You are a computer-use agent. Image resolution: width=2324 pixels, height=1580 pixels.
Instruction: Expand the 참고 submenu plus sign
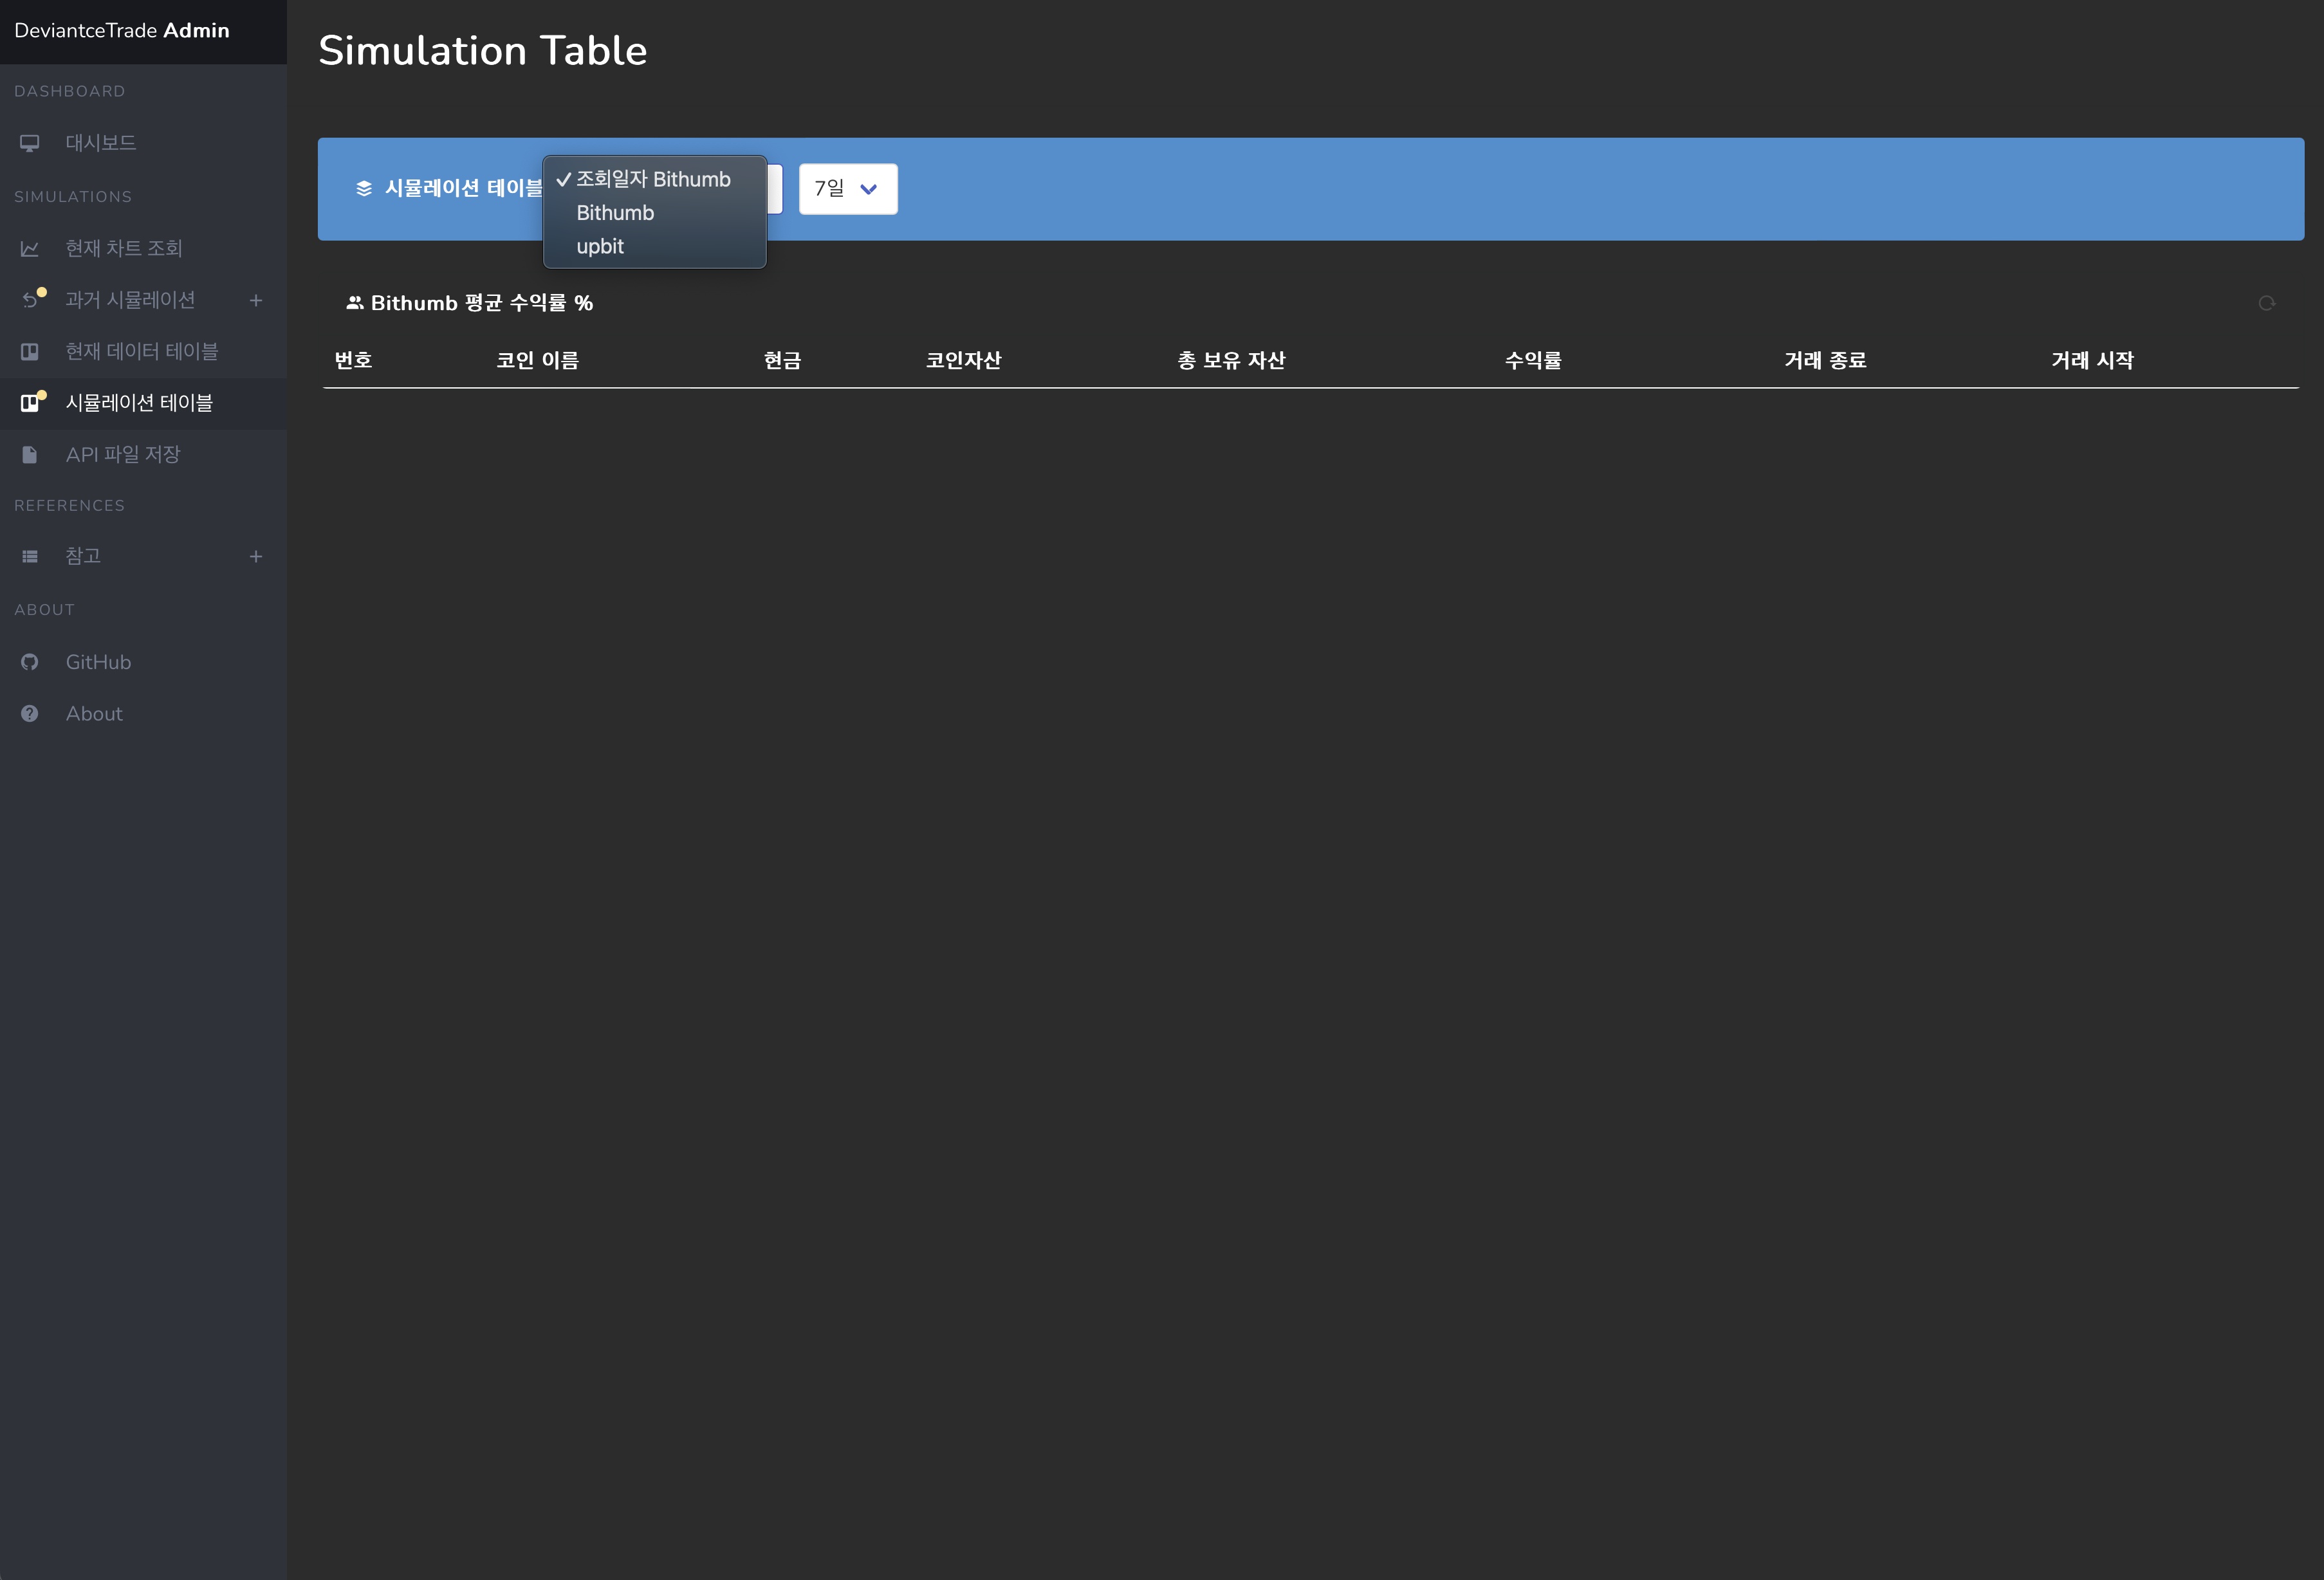(256, 557)
